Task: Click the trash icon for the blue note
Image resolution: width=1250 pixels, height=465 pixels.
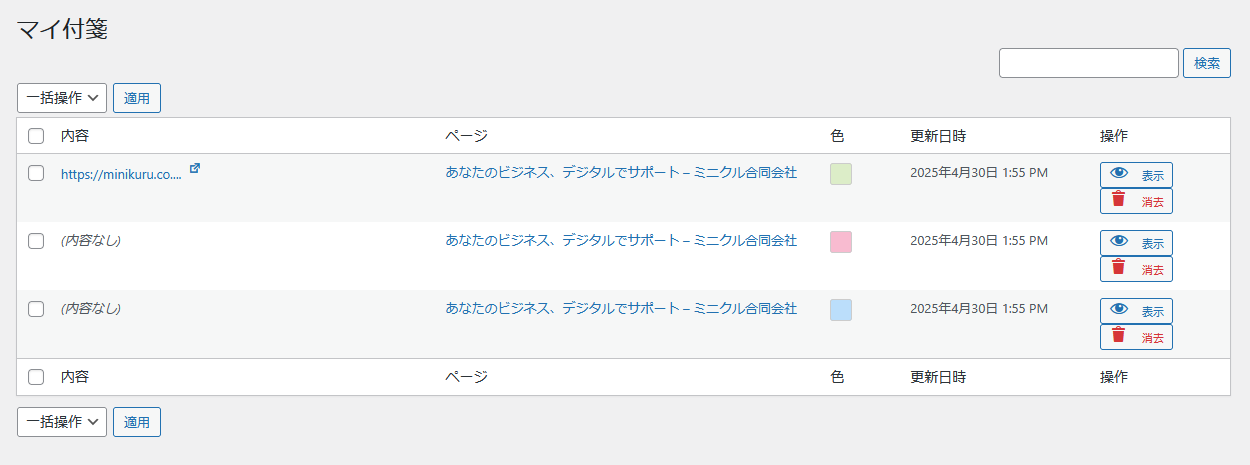Action: point(1119,336)
